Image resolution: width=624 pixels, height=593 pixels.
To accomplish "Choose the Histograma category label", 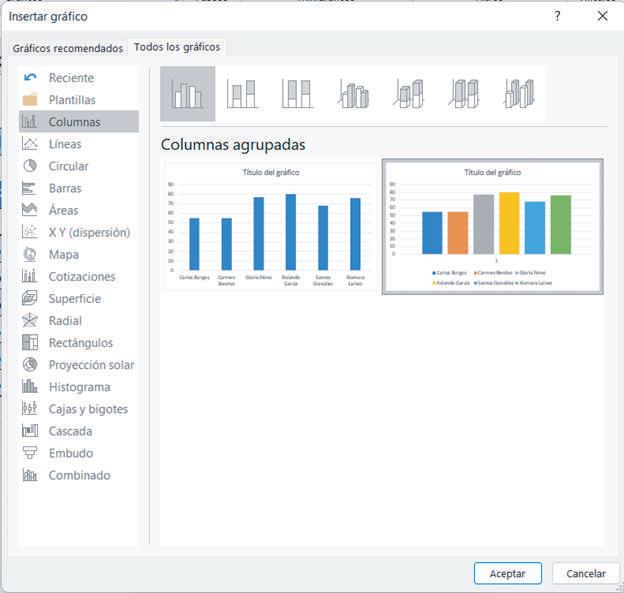I will (80, 386).
